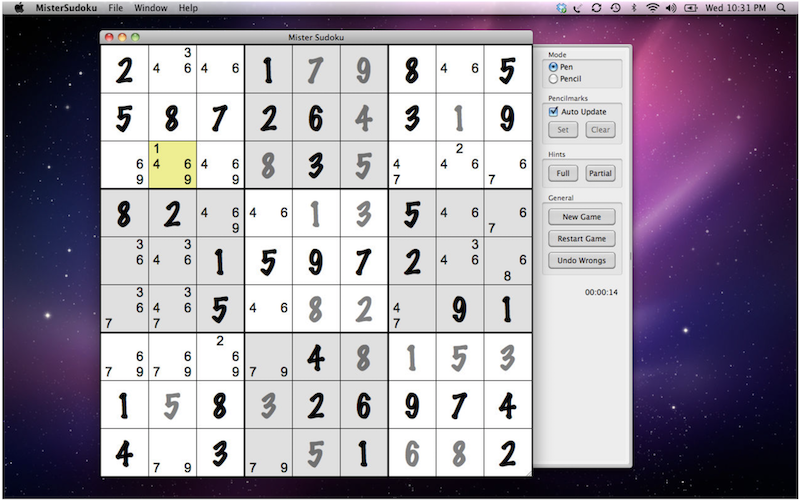
Task: Click the Spotlight search icon
Action: [x=781, y=8]
